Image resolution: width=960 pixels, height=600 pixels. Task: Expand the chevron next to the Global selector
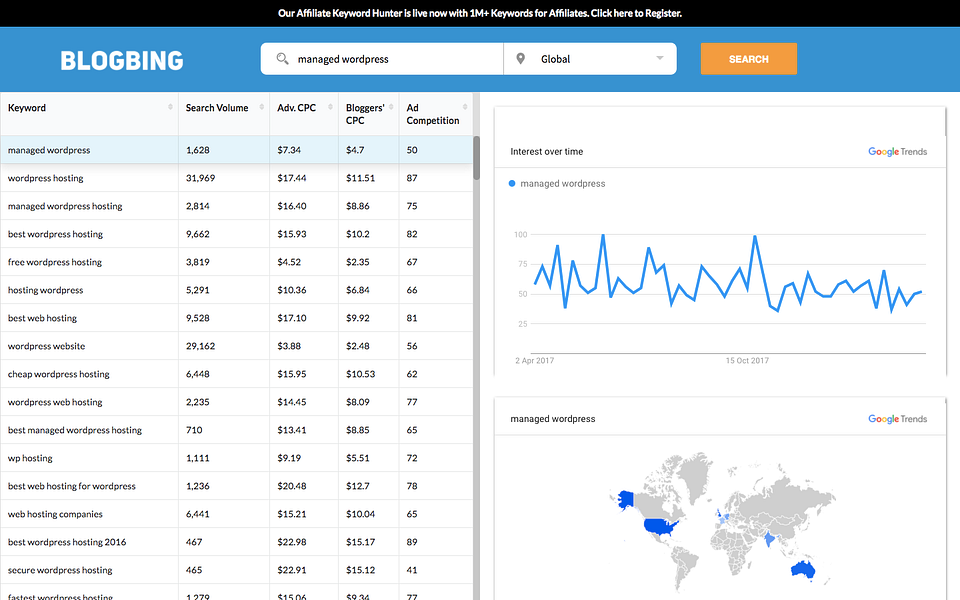661,59
